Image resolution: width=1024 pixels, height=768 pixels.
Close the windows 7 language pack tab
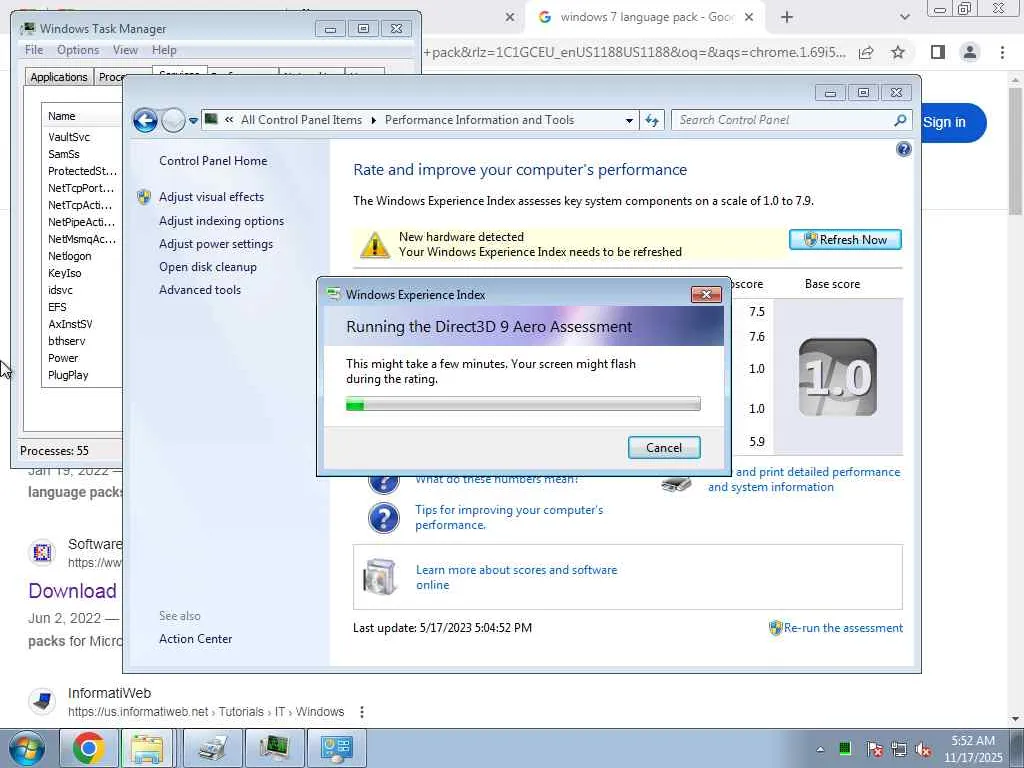[749, 18]
